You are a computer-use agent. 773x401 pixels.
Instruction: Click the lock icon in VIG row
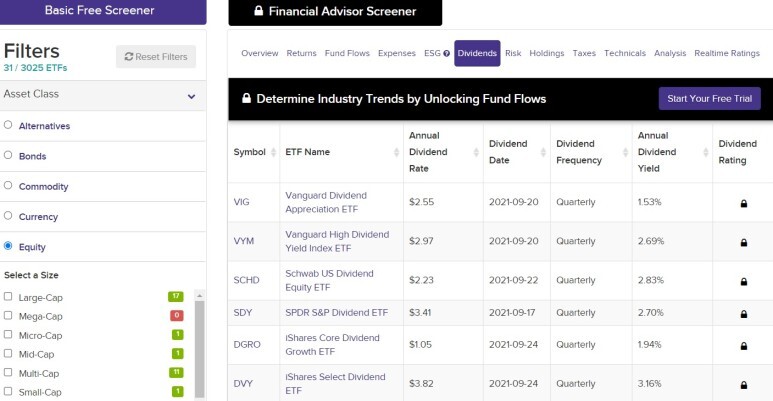point(744,203)
